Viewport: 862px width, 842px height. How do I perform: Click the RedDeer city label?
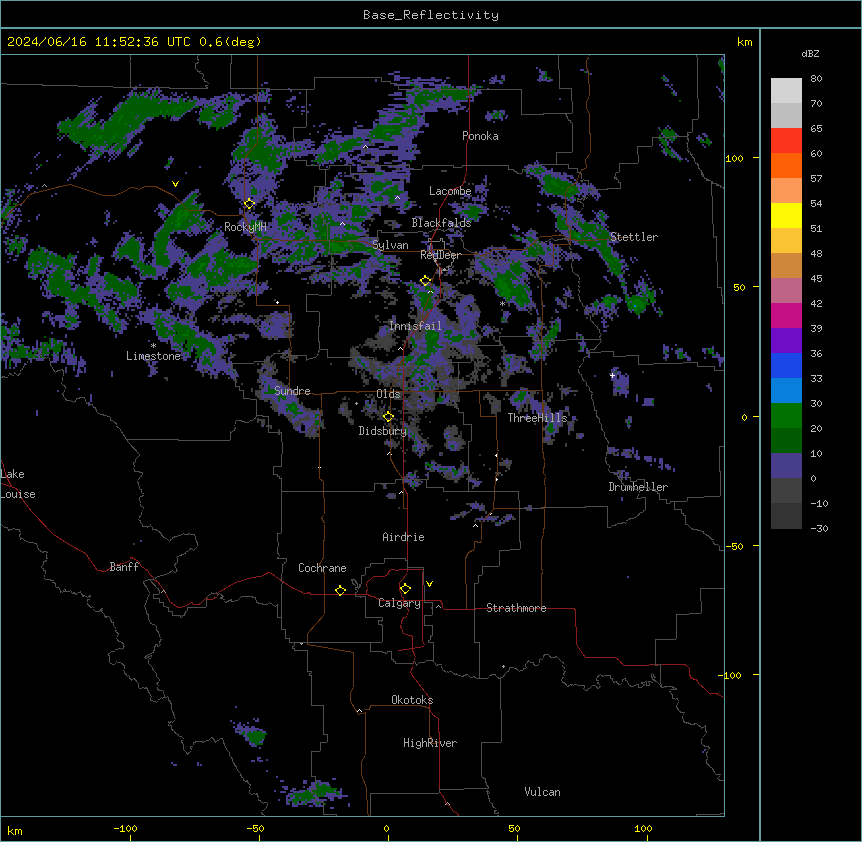pos(440,255)
